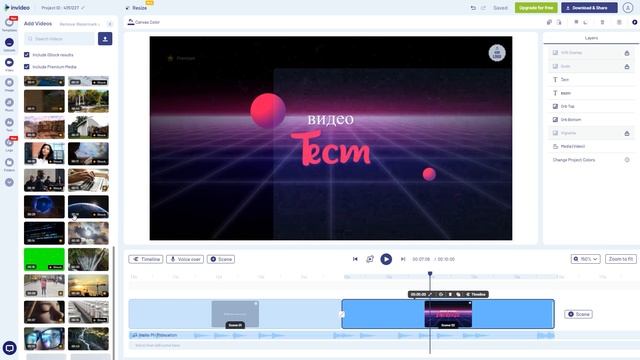The height and width of the screenshot is (360, 640).
Task: Duplicate scene via popup copy icon
Action: pos(458,294)
